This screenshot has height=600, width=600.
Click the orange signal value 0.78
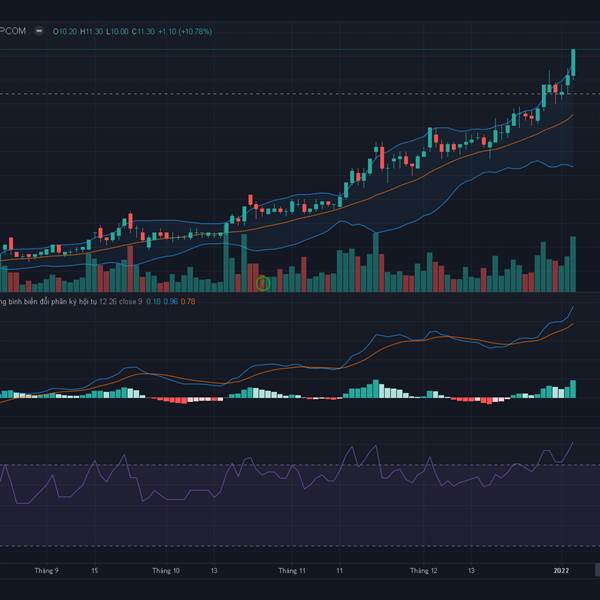click(188, 302)
